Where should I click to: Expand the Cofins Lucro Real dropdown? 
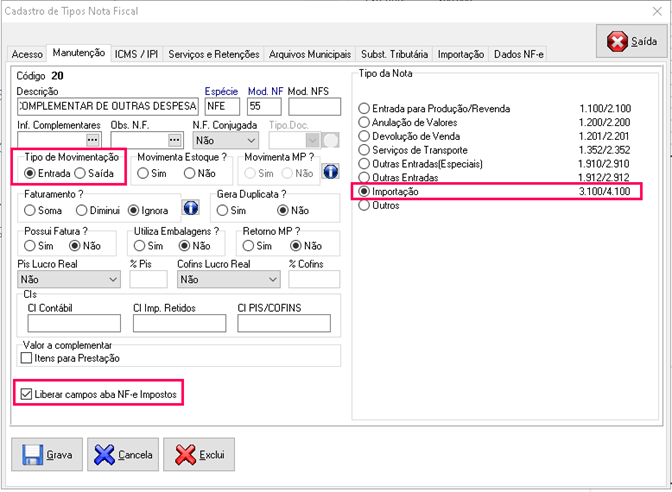coord(274,280)
